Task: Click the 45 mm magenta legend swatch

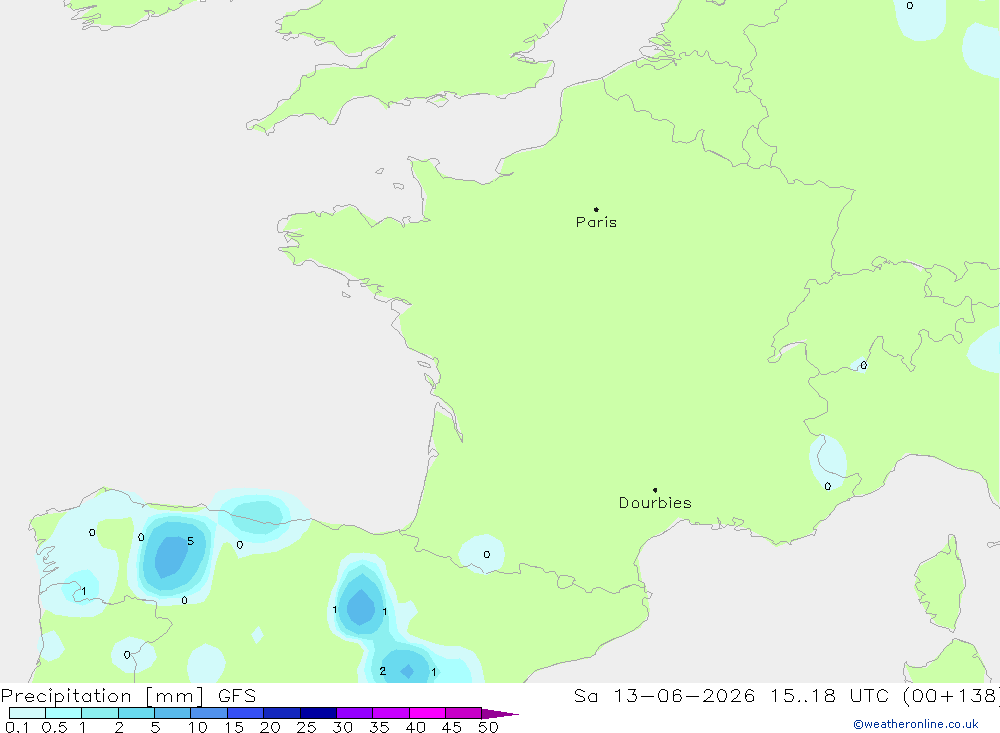Action: tap(464, 713)
